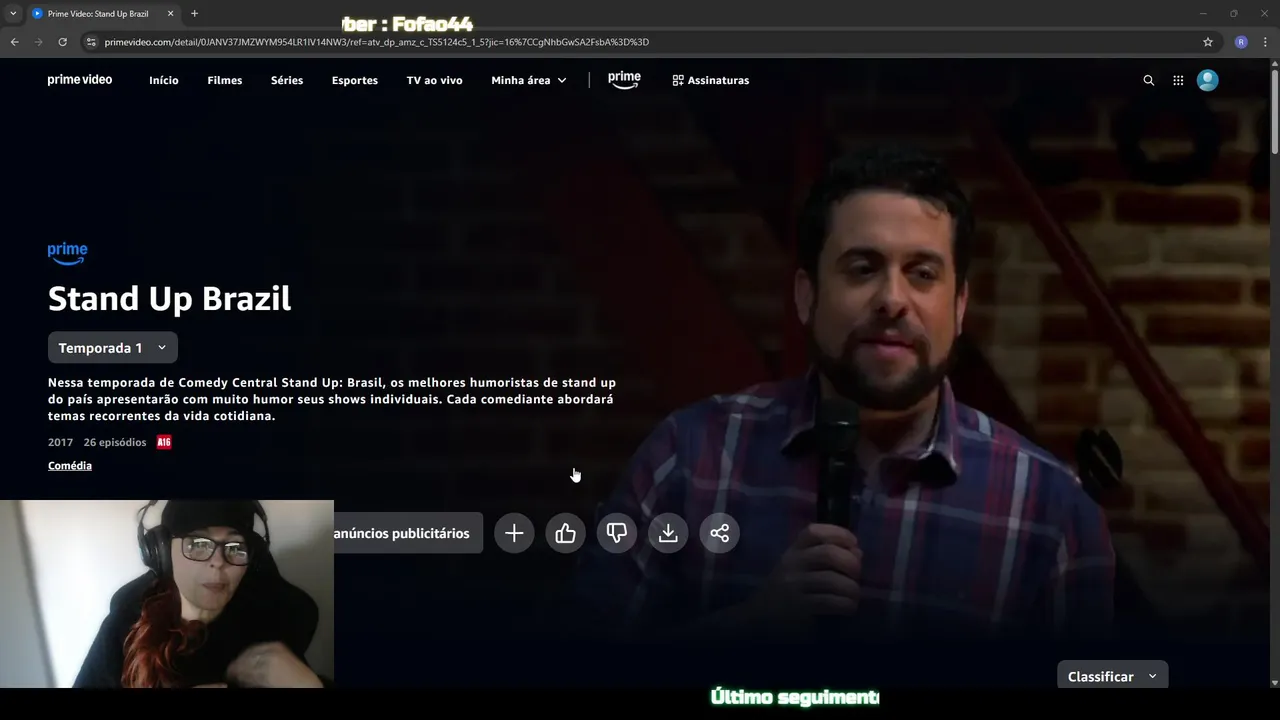Click the page vertical scrollbar
The image size is (1280, 720).
click(1274, 110)
